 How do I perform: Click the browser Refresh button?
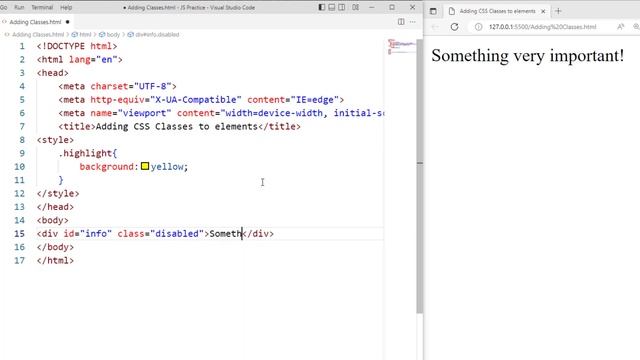tap(454, 27)
